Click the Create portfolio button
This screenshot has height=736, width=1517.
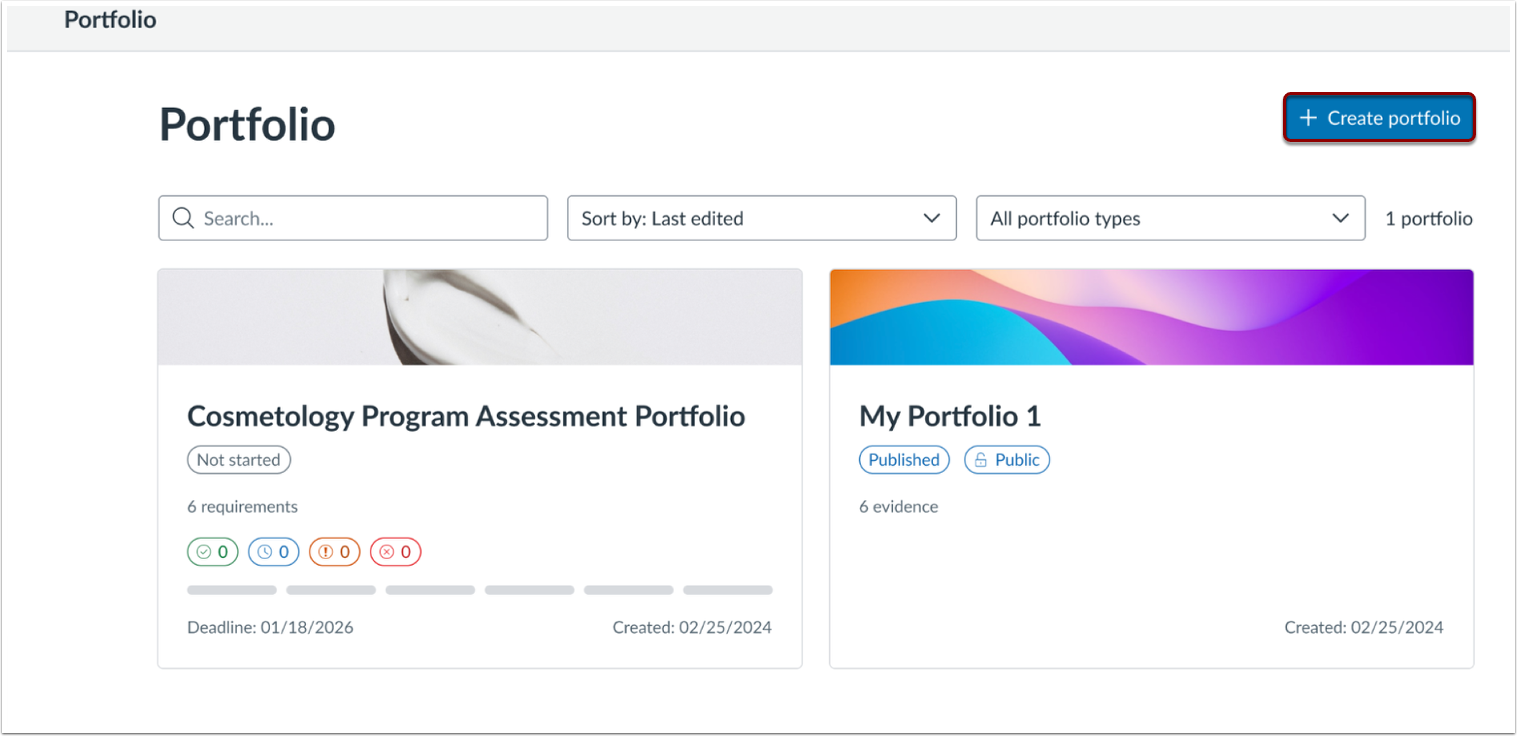(1379, 118)
